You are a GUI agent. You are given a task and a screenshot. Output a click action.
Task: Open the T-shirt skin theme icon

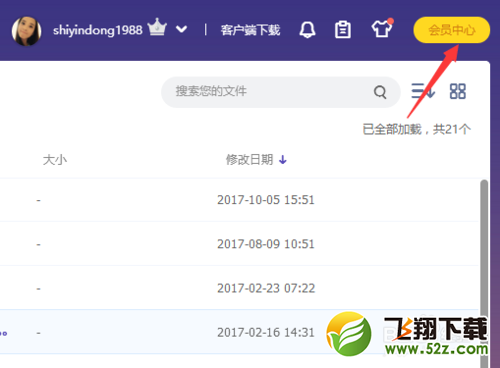click(382, 28)
